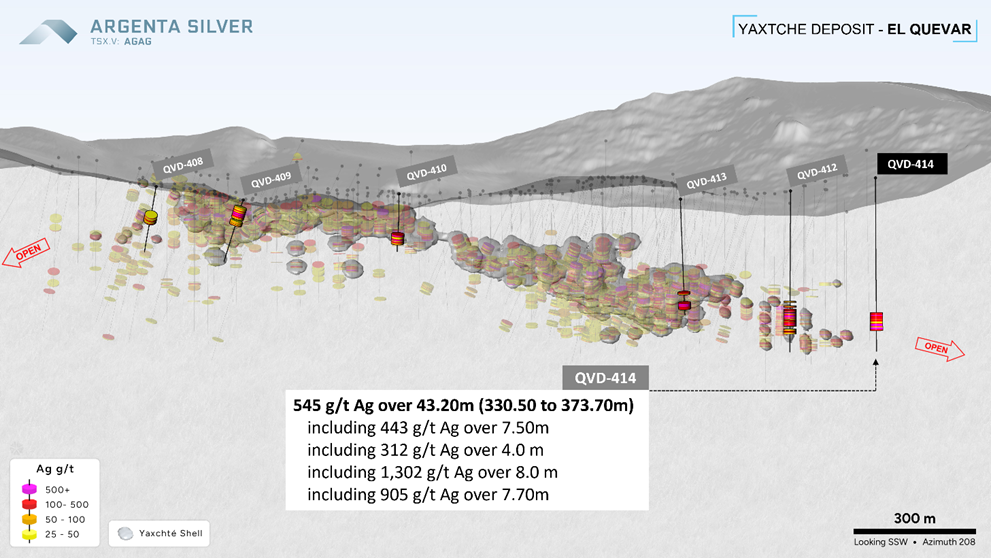
Task: Select the QVD-410 drill hole label
Action: [427, 172]
